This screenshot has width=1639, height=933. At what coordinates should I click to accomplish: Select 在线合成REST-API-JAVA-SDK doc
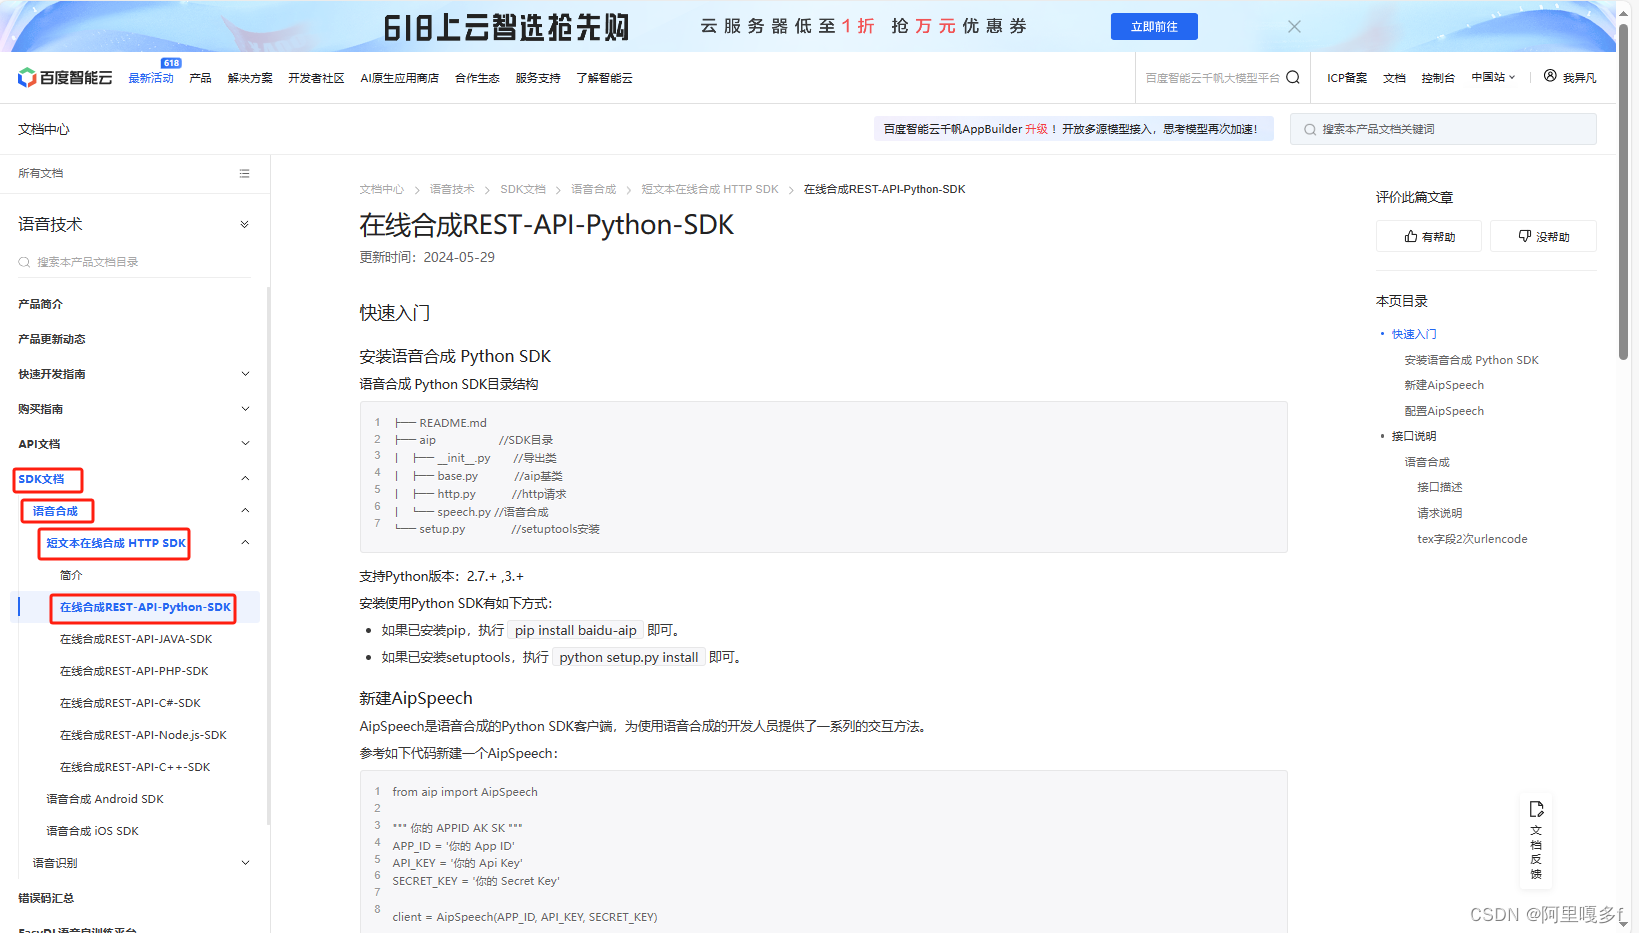(136, 639)
